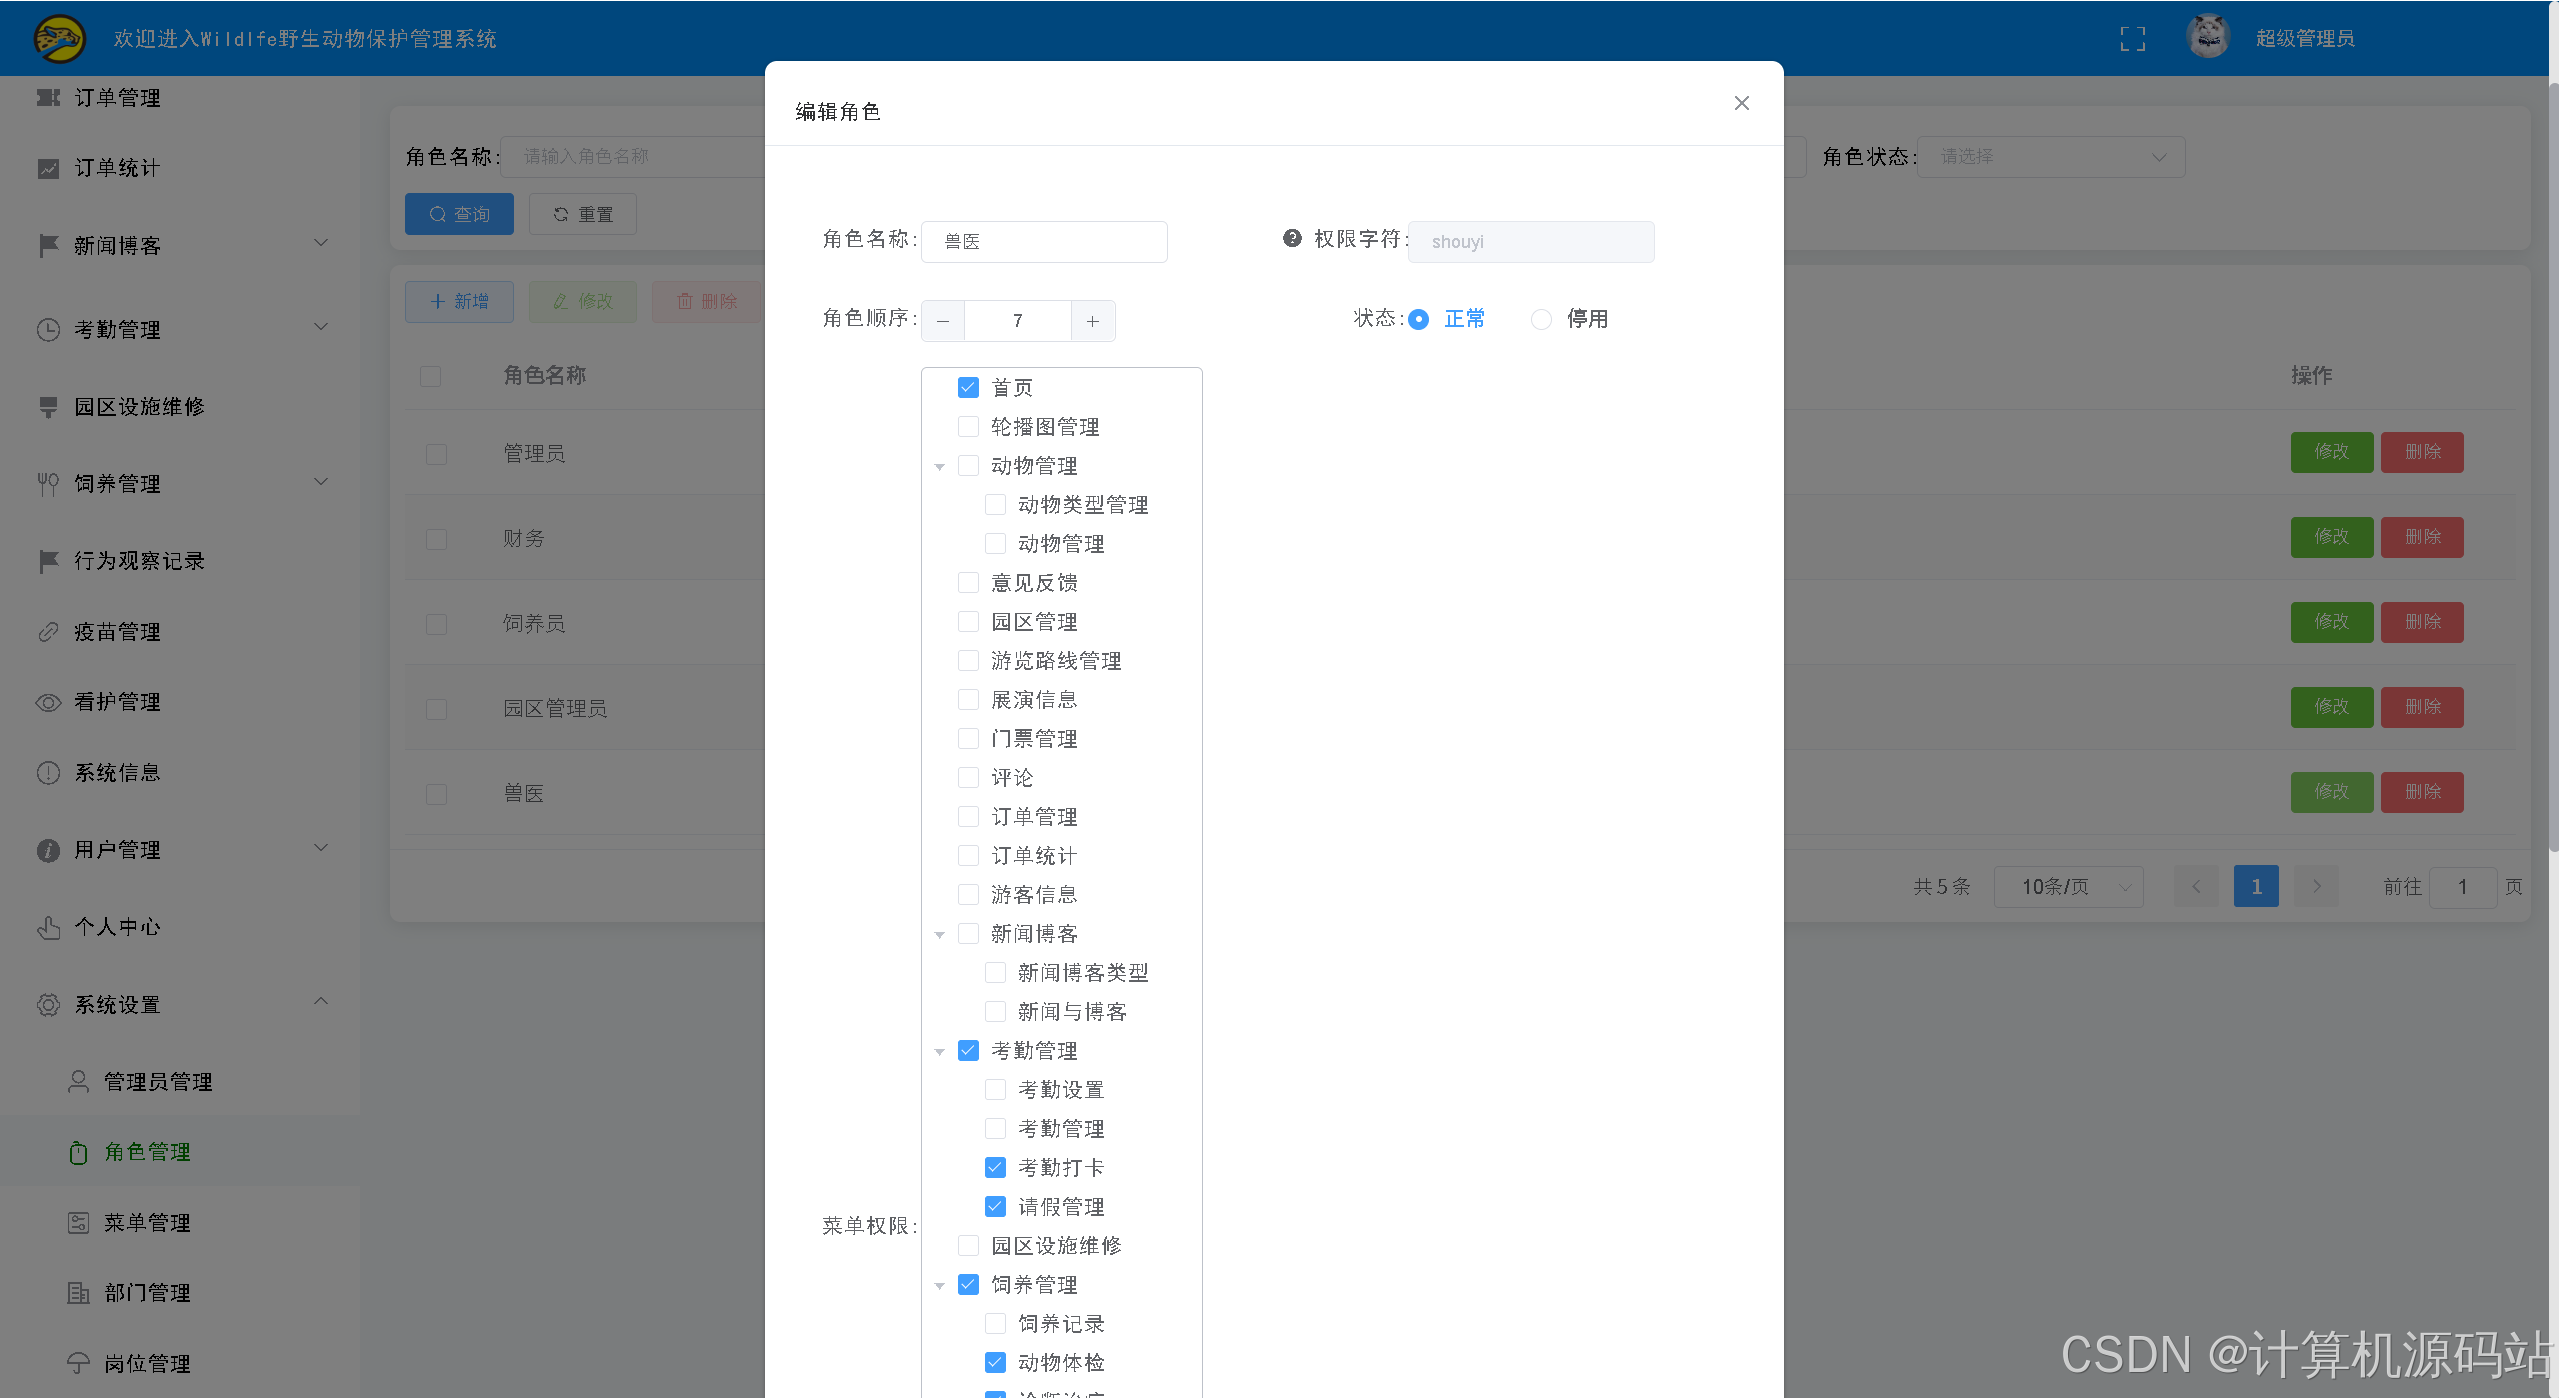Click the 订单统计 chart icon

tap(48, 168)
